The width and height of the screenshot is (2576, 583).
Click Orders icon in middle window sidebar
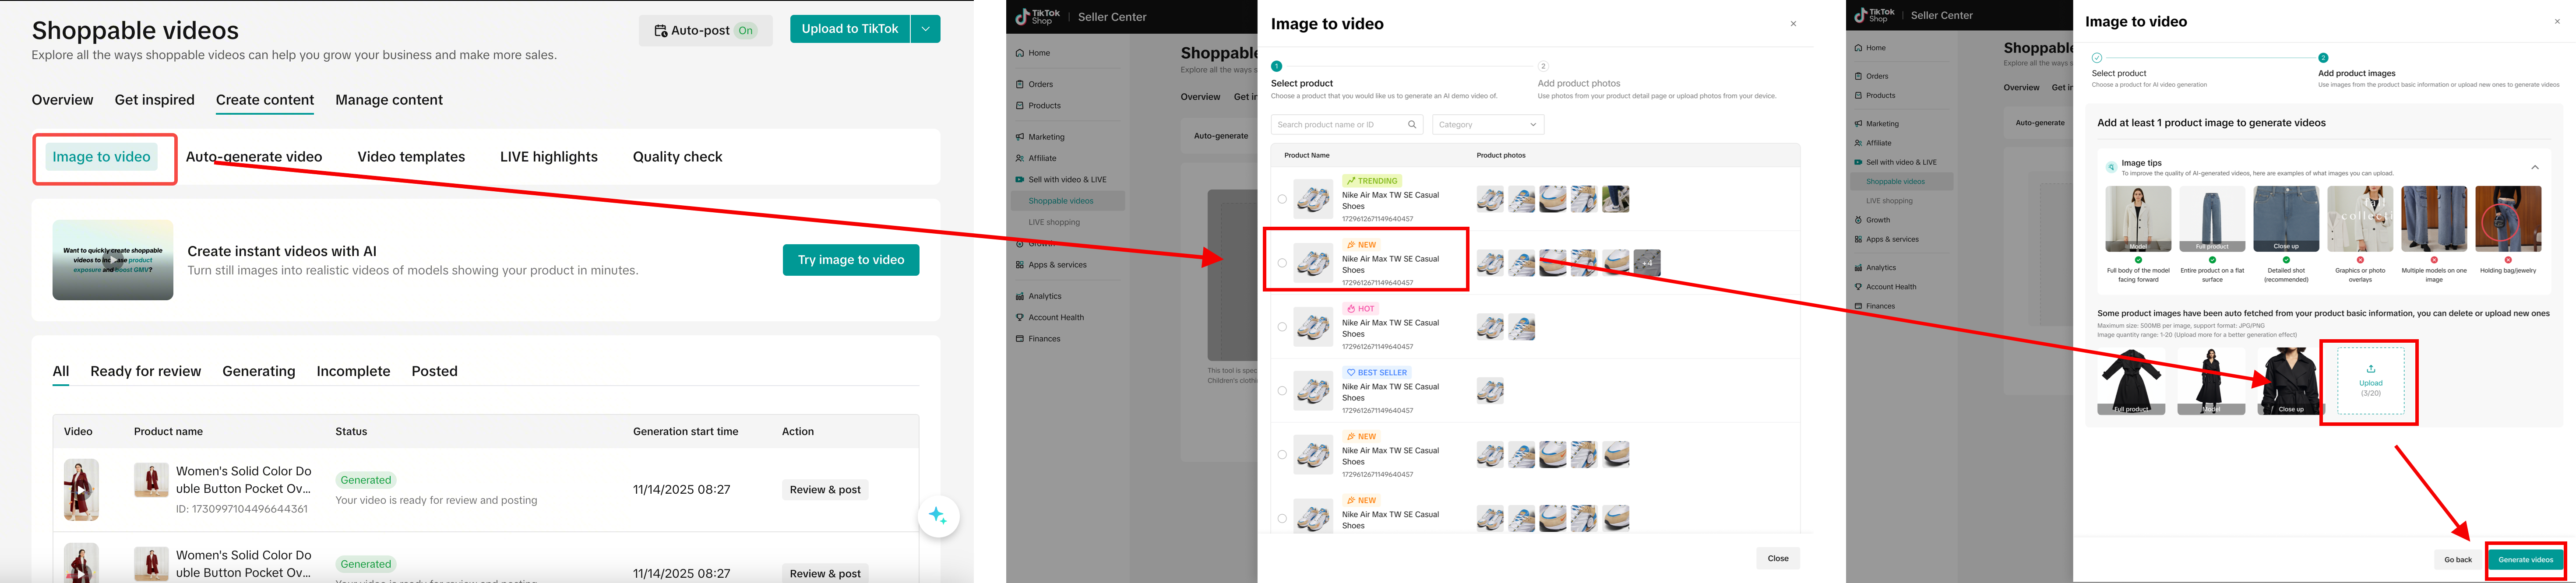click(1019, 84)
